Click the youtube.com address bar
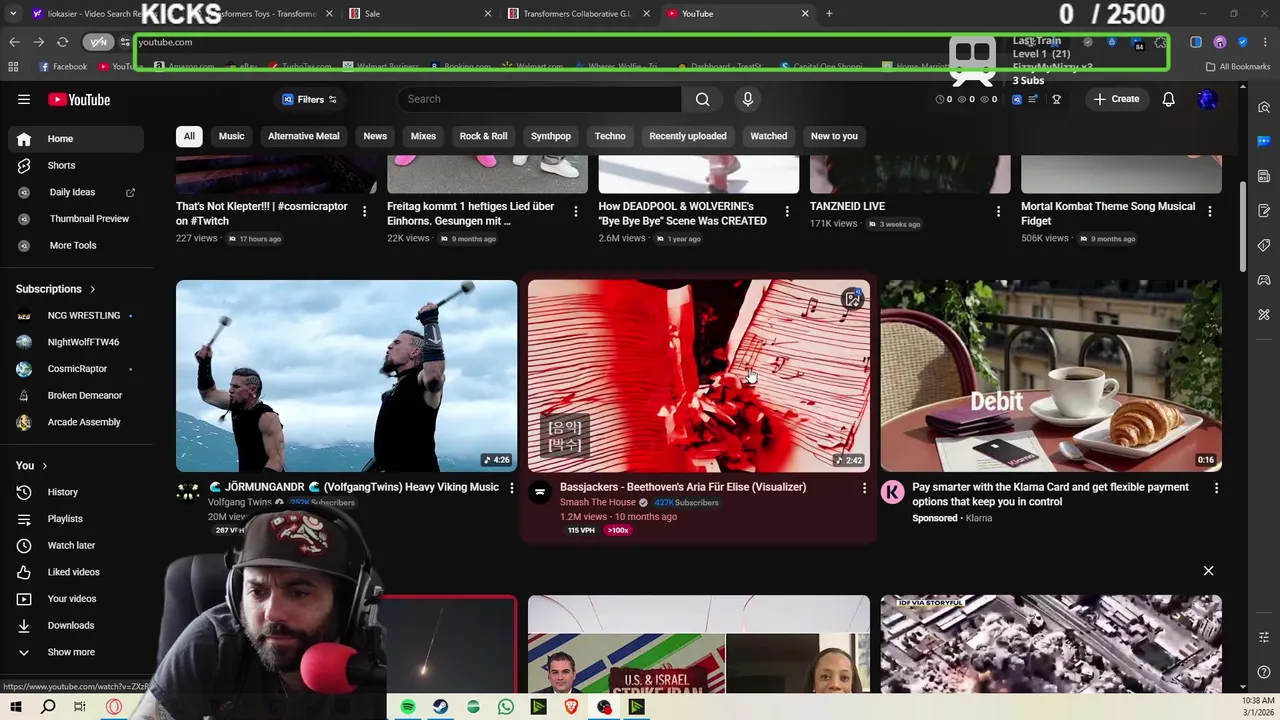The image size is (1280, 720). point(540,42)
